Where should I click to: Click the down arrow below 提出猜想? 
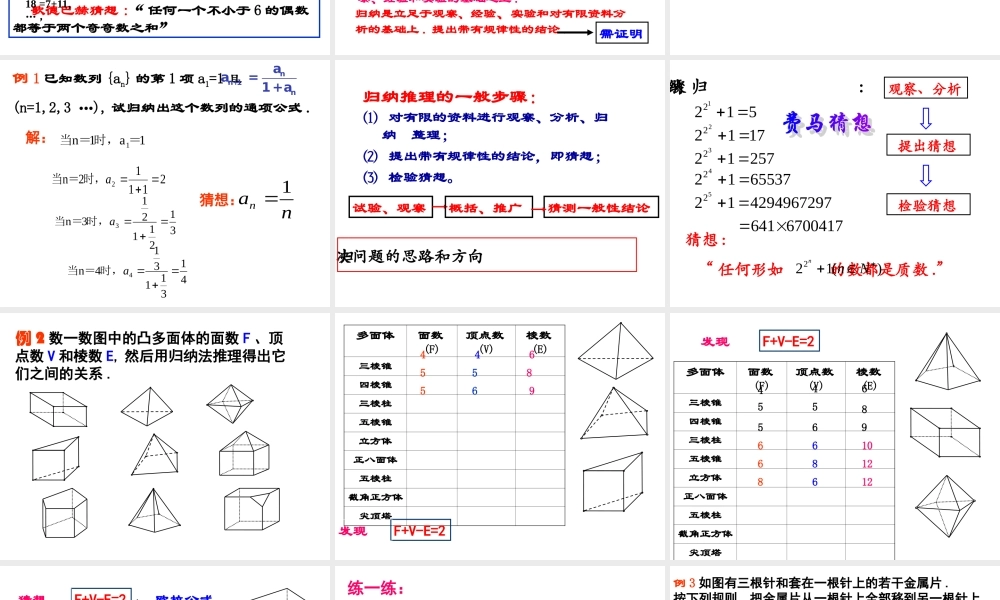pos(926,175)
